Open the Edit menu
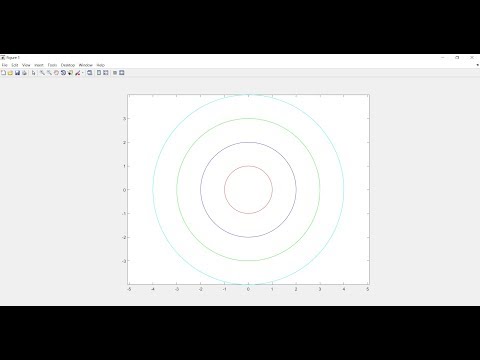The width and height of the screenshot is (480, 360). (x=15, y=65)
